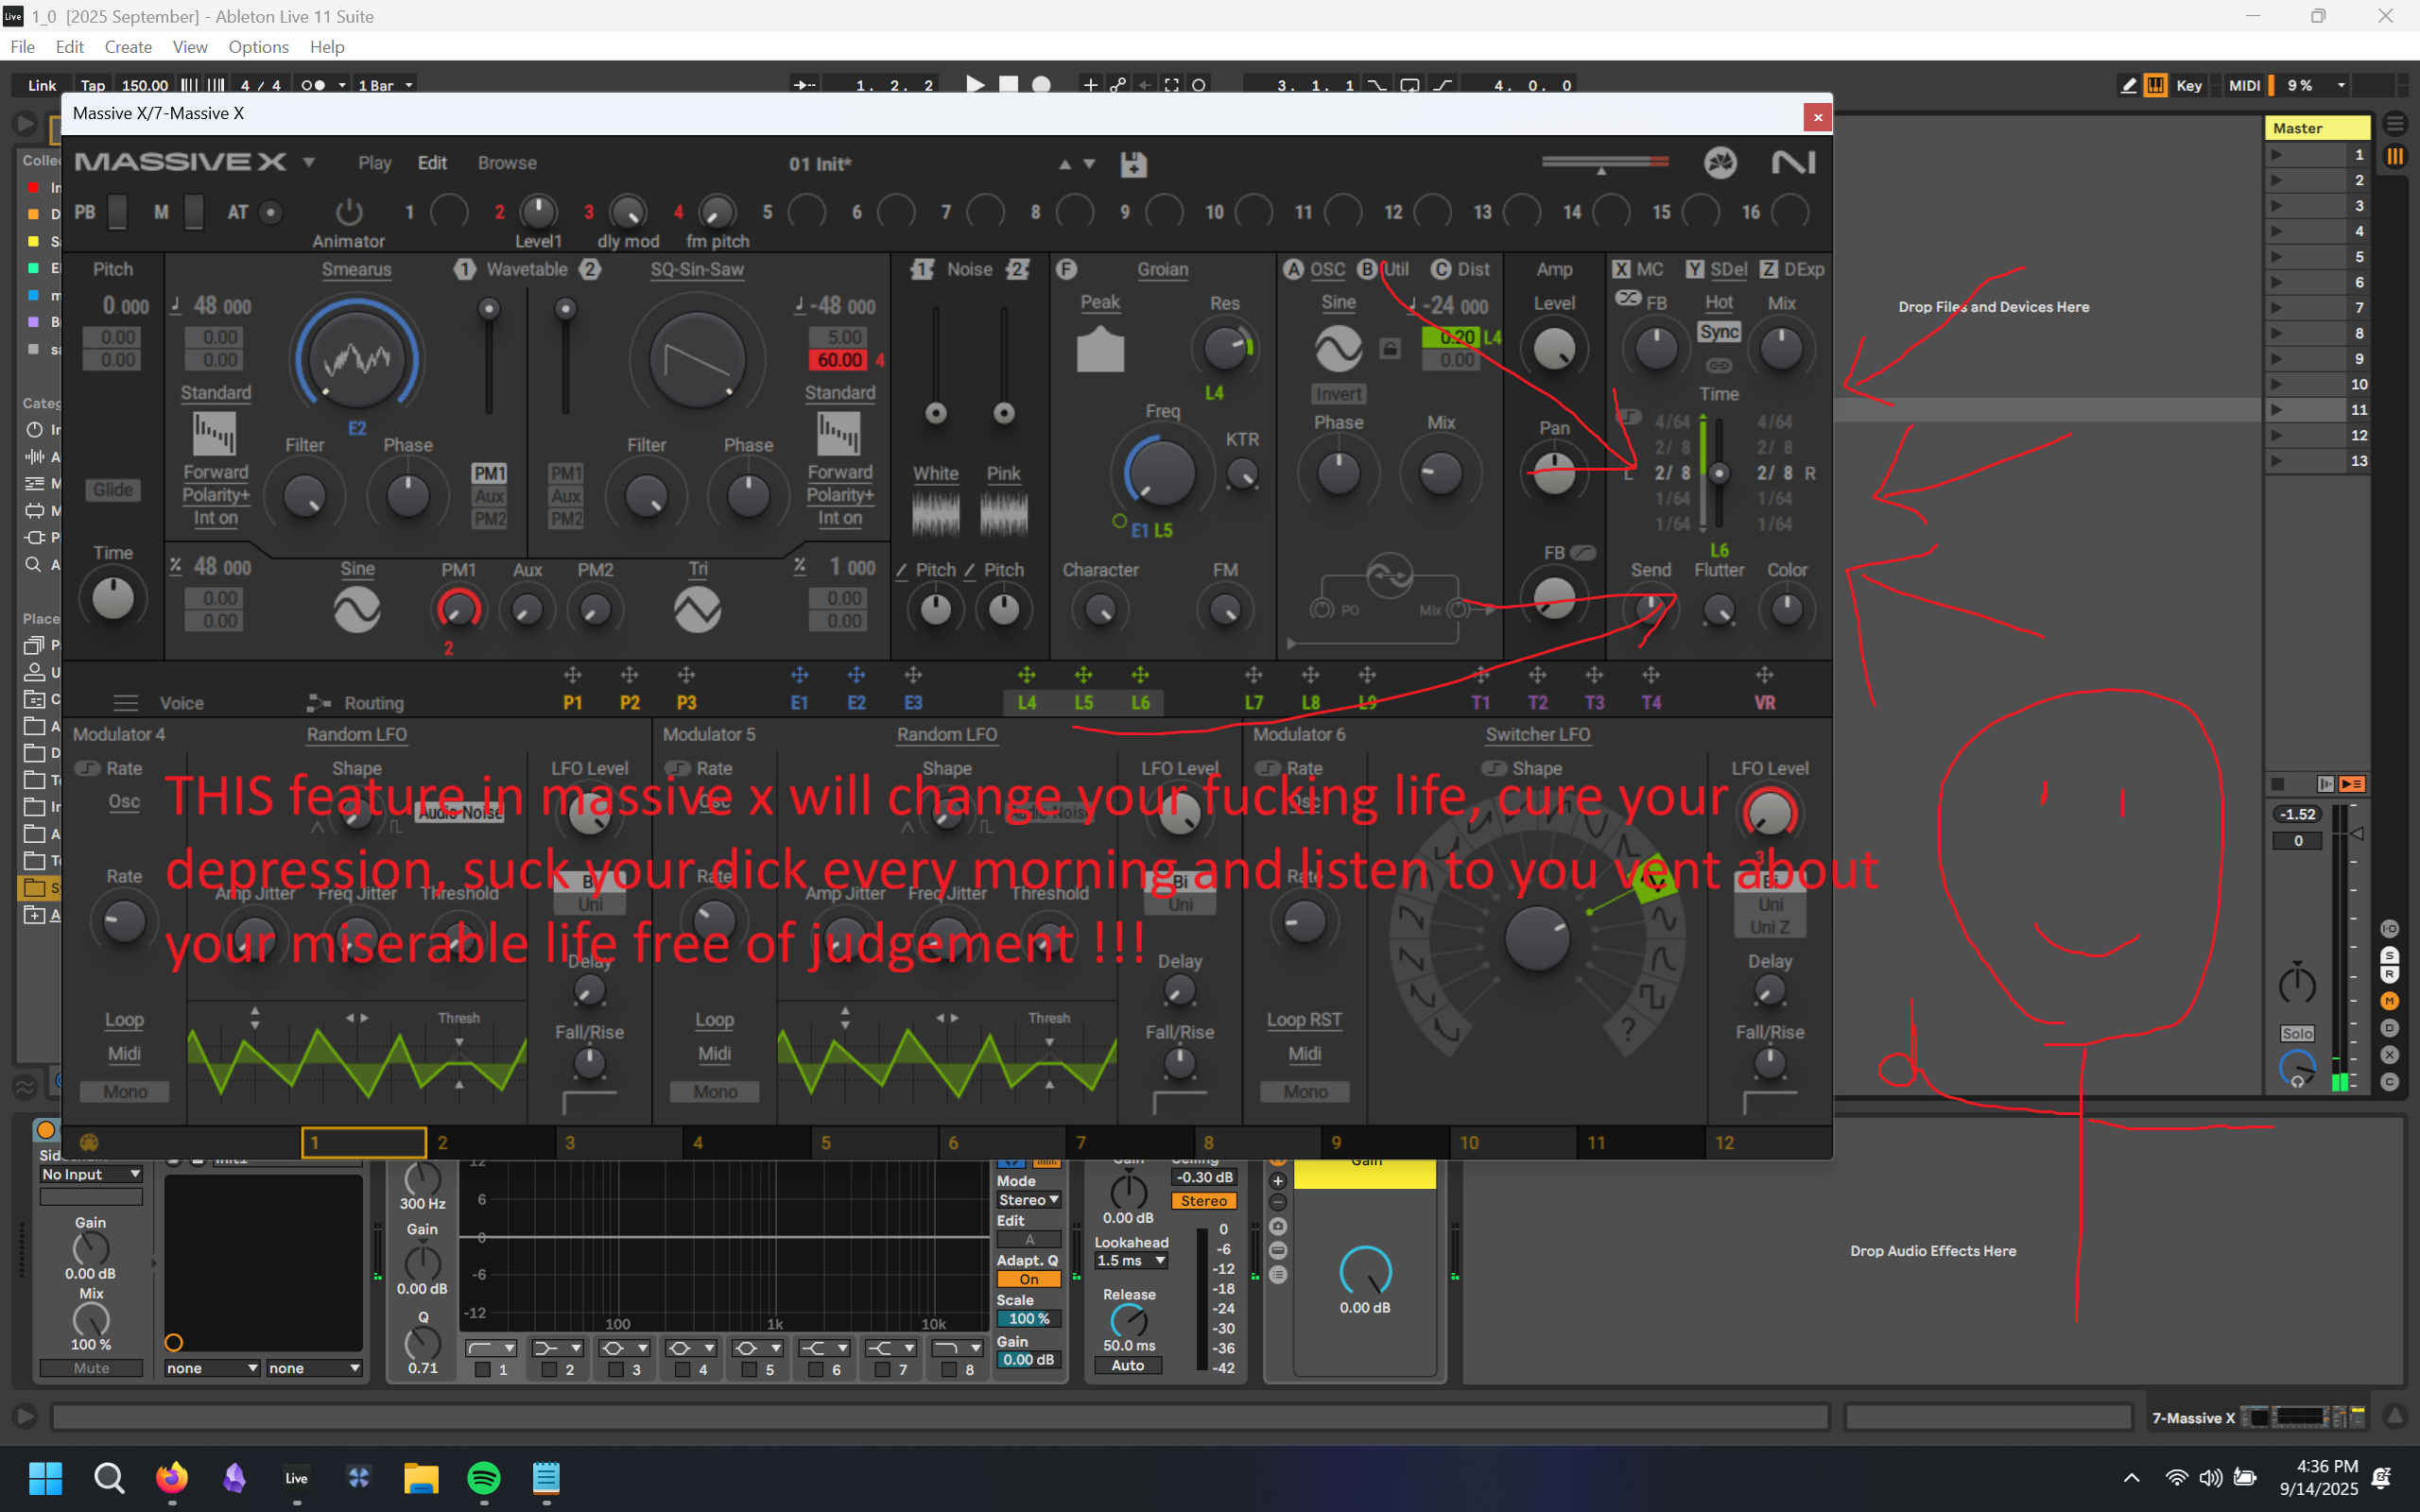Click the Key map mode button
2420x1512 pixels.
click(2189, 85)
